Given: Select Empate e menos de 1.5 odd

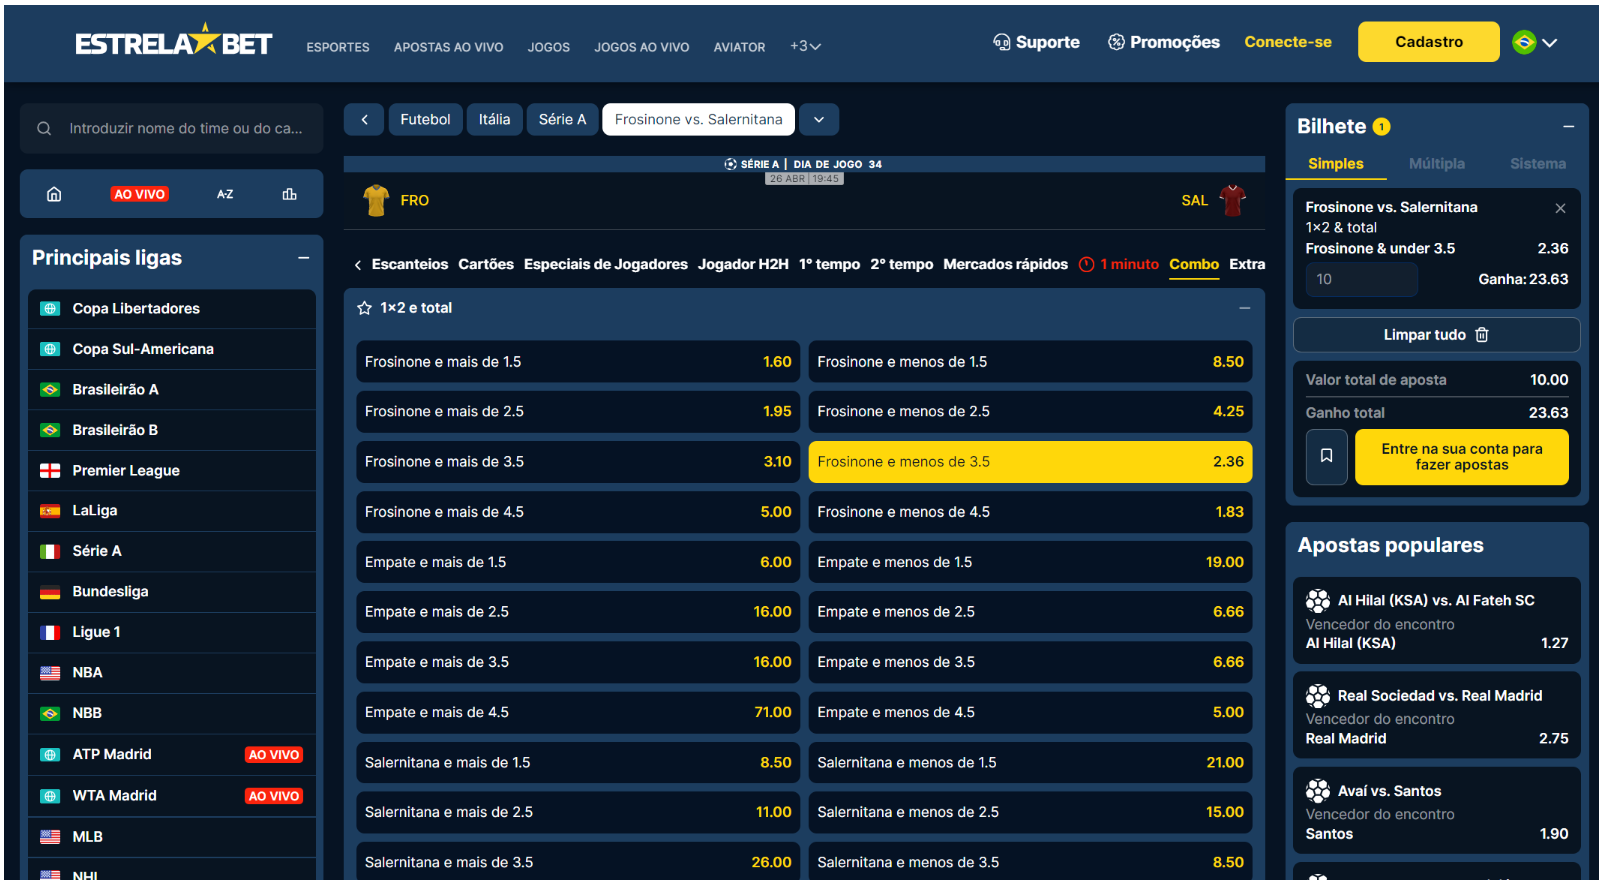Looking at the screenshot, I should pyautogui.click(x=1030, y=562).
